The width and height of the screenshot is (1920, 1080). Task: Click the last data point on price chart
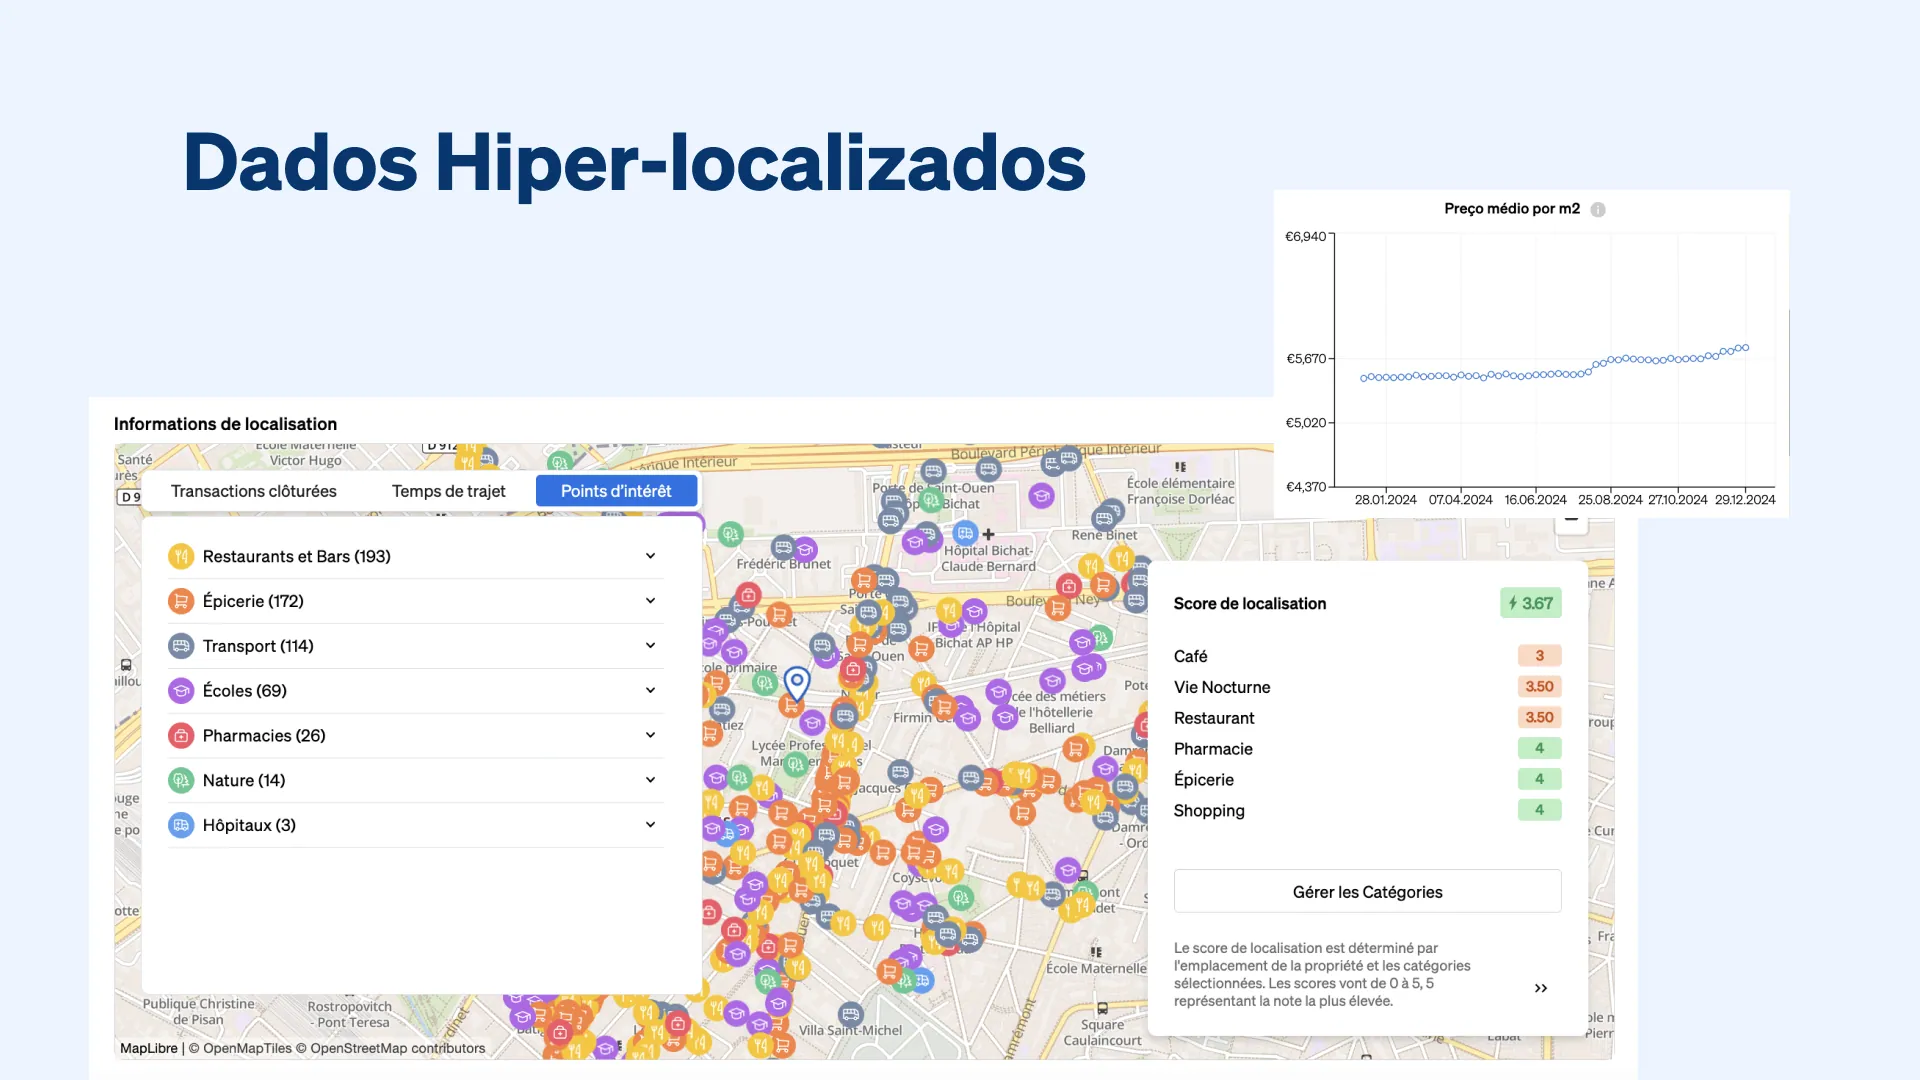click(x=1746, y=348)
